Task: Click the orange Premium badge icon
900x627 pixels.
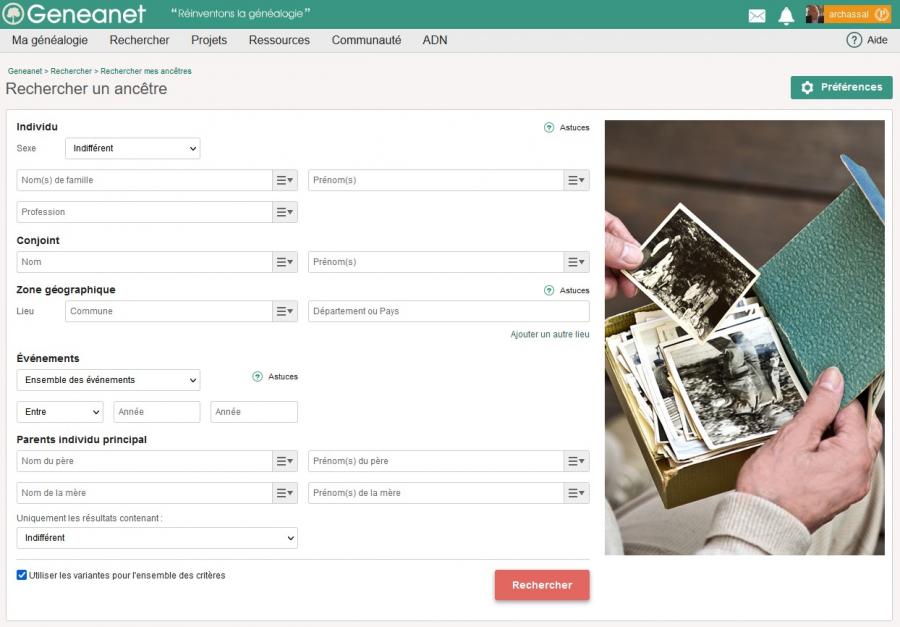Action: (x=881, y=14)
